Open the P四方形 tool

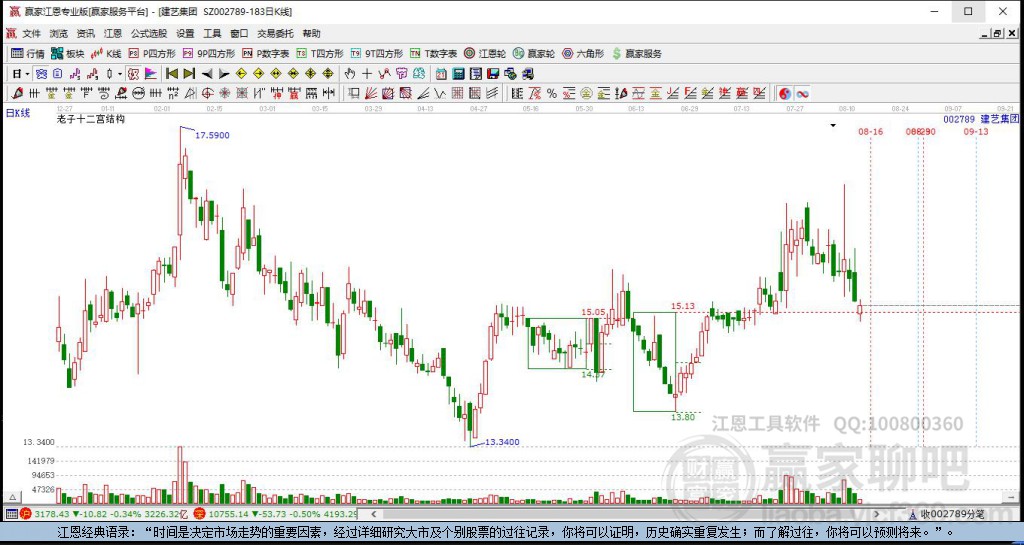pos(152,54)
